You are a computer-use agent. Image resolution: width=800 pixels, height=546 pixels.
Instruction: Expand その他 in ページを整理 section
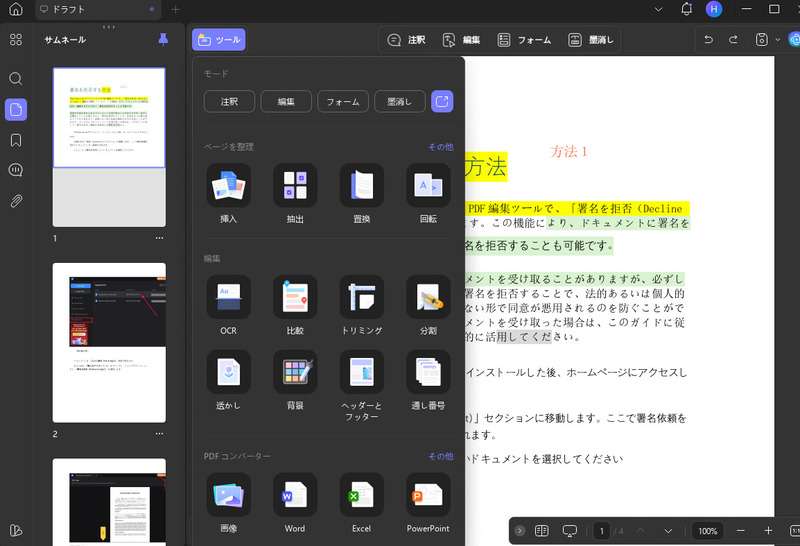point(440,146)
